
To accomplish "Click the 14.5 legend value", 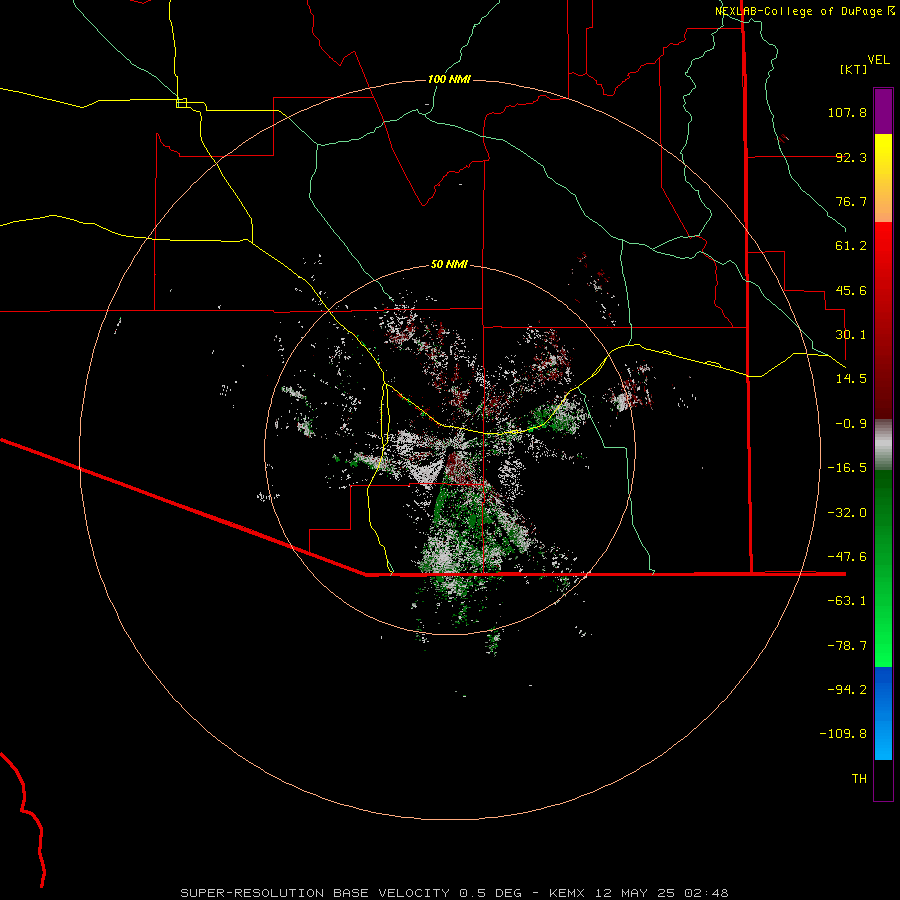I will (851, 379).
